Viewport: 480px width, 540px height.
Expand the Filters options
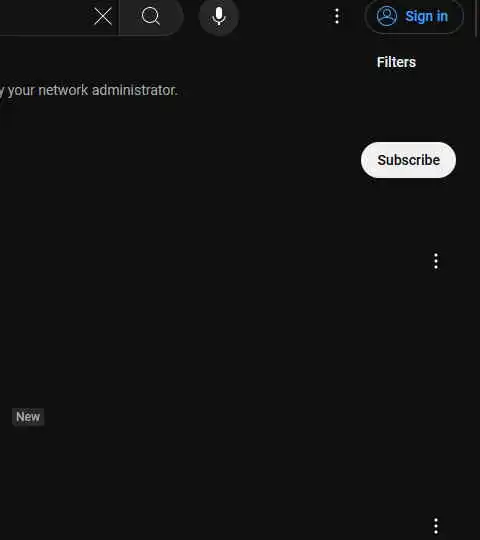[x=396, y=62]
